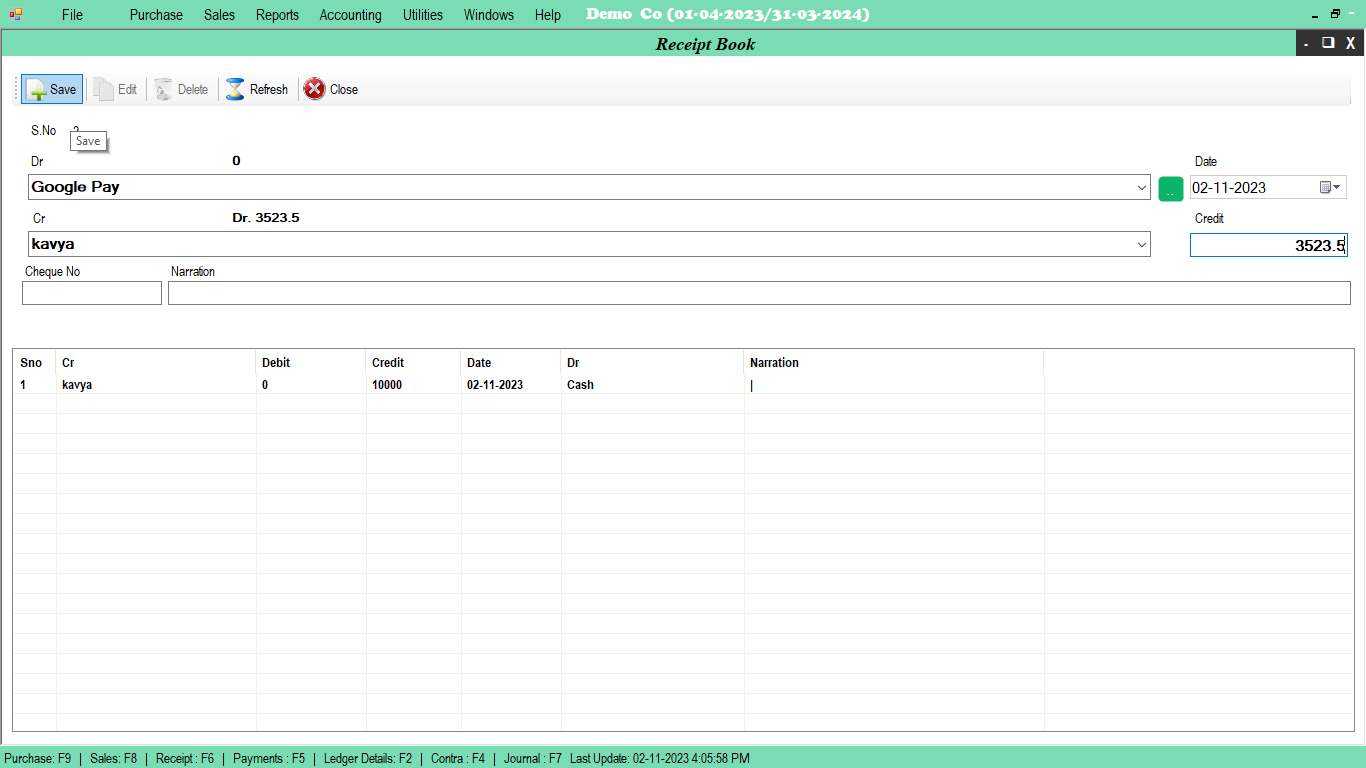Screen dimensions: 1366x768
Task: Open the Accounting menu
Action: (x=350, y=15)
